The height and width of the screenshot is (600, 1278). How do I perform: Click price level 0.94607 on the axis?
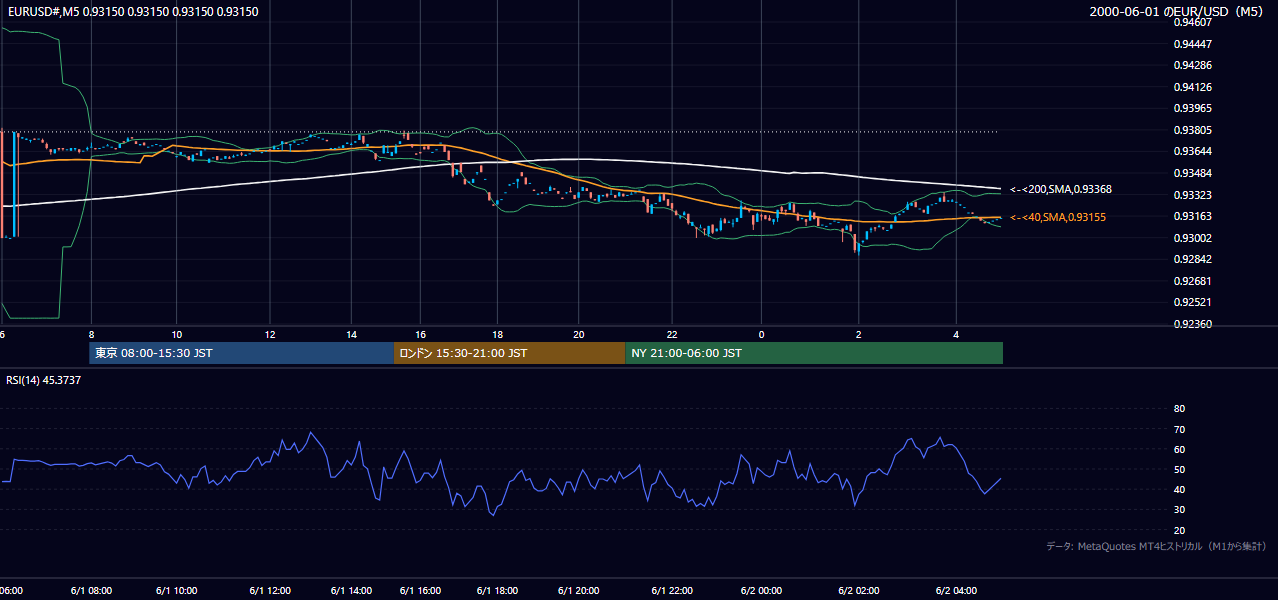pyautogui.click(x=1192, y=22)
